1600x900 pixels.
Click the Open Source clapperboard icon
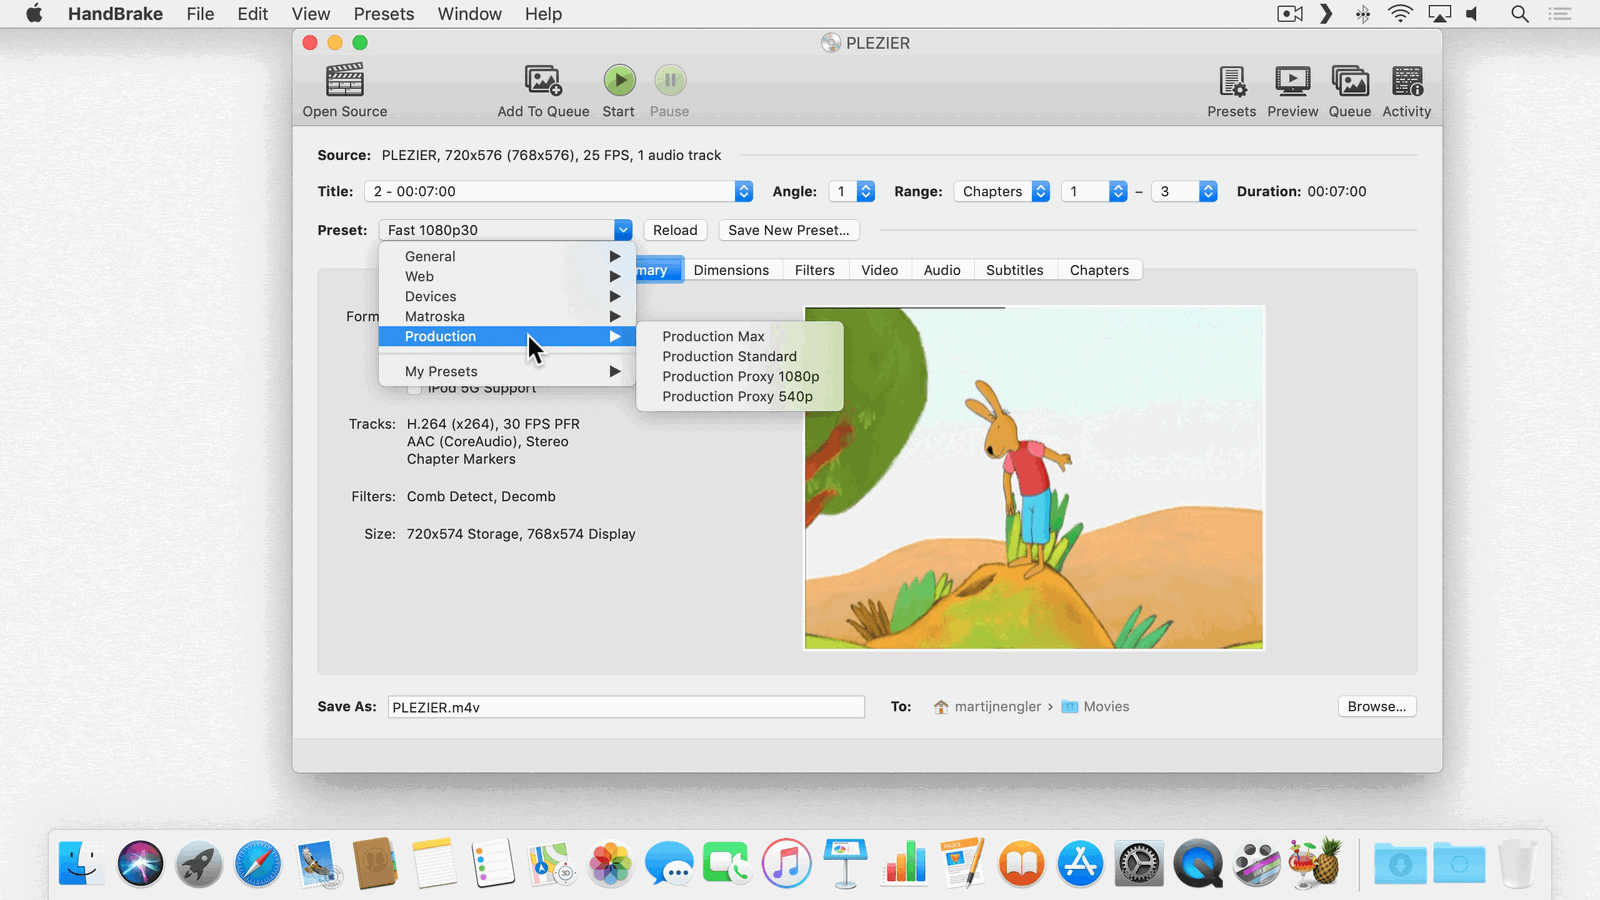click(x=345, y=80)
